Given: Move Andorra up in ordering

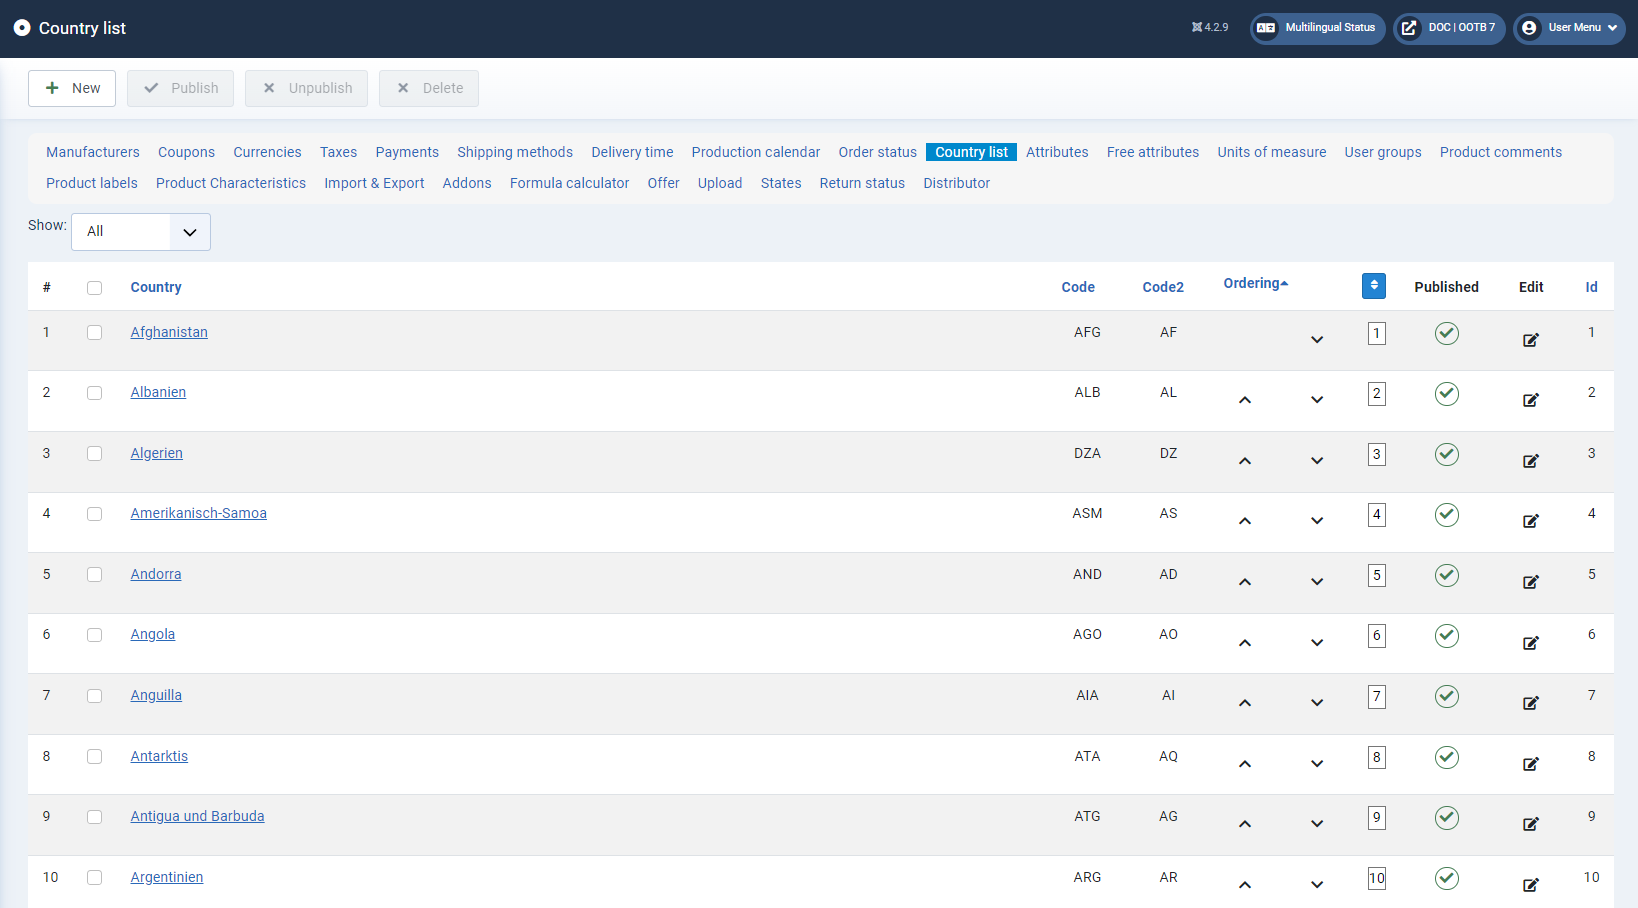Looking at the screenshot, I should tap(1245, 582).
